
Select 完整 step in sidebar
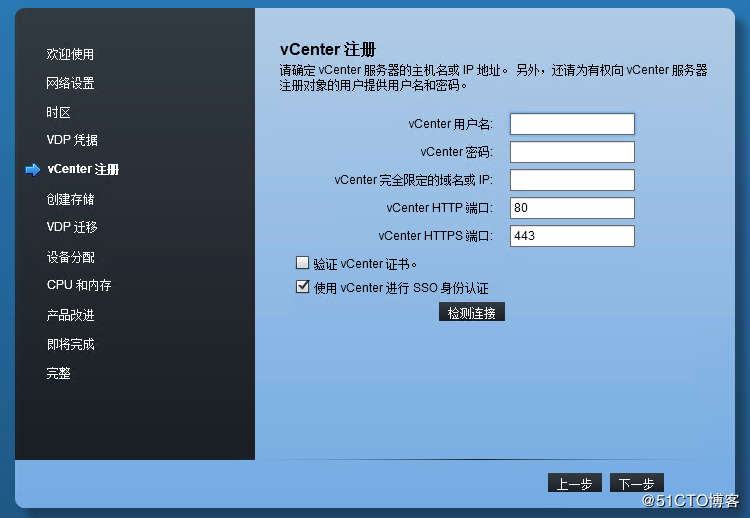(58, 373)
